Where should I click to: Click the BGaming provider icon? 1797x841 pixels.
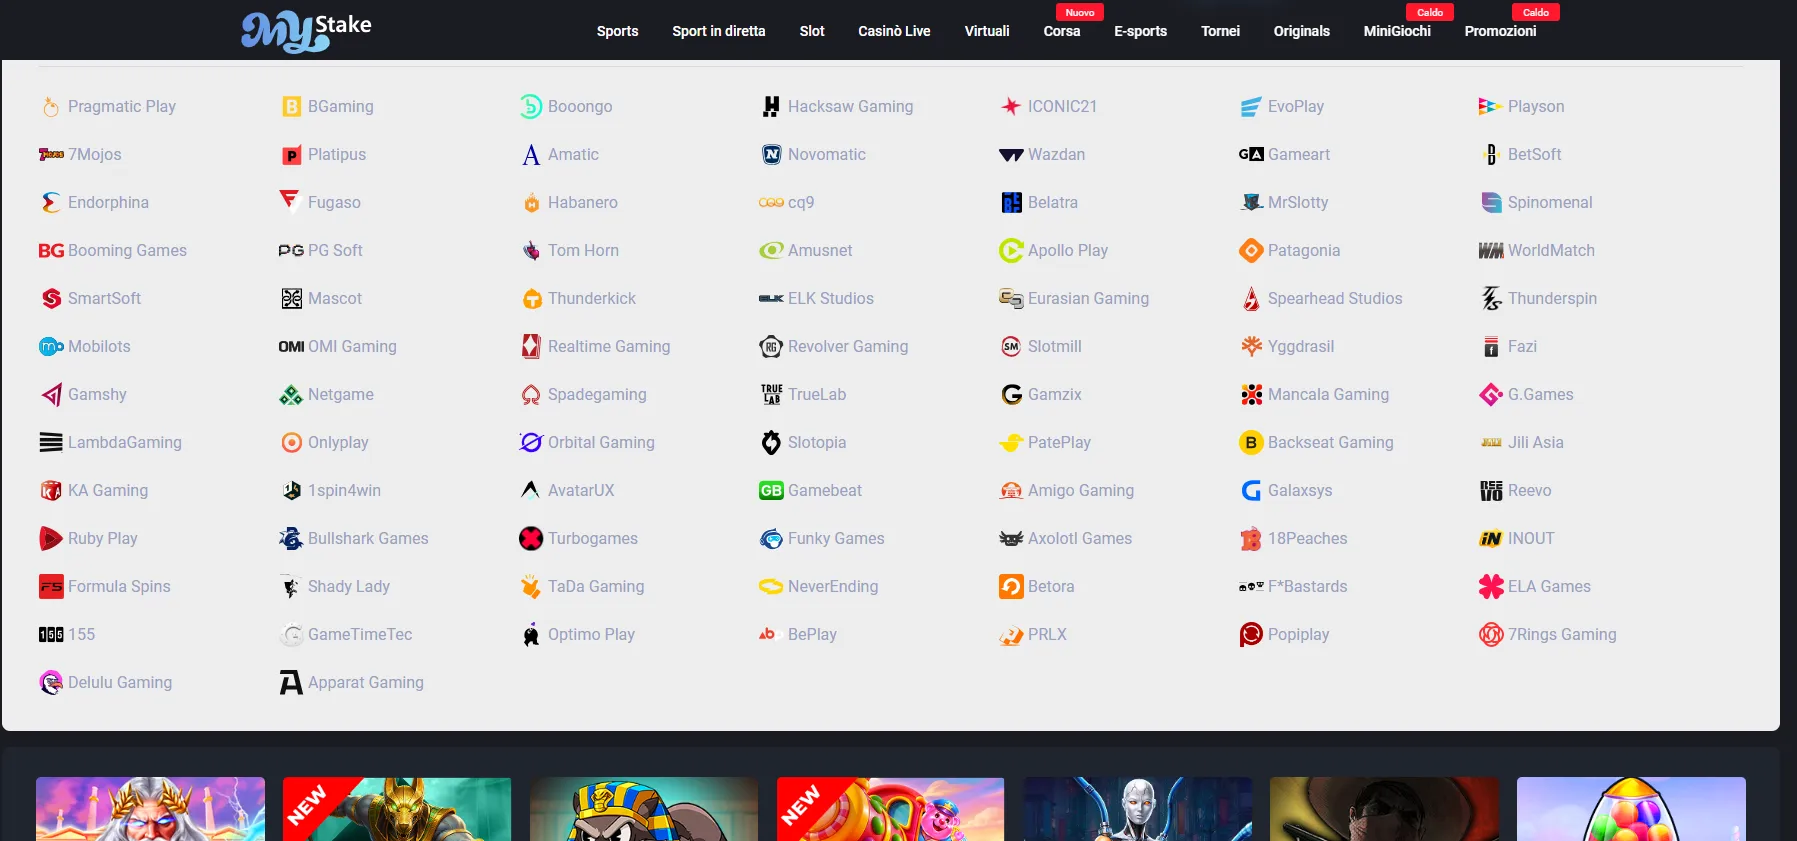(291, 106)
